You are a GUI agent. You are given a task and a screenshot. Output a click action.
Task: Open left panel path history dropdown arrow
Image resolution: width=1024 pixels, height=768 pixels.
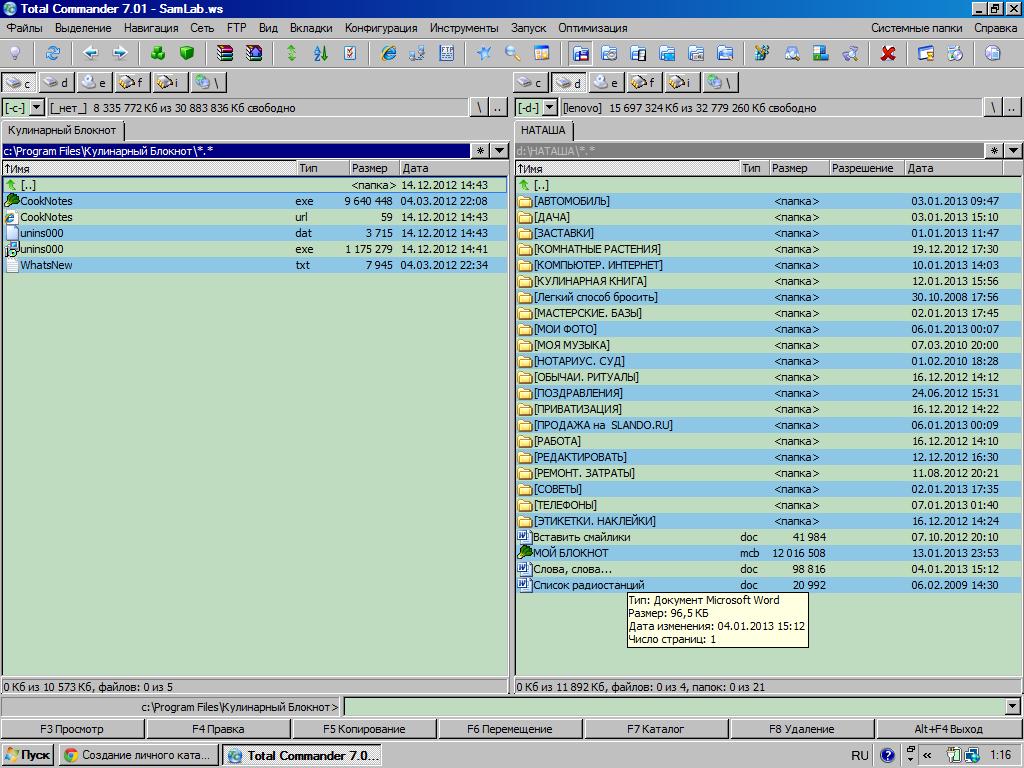(x=500, y=151)
